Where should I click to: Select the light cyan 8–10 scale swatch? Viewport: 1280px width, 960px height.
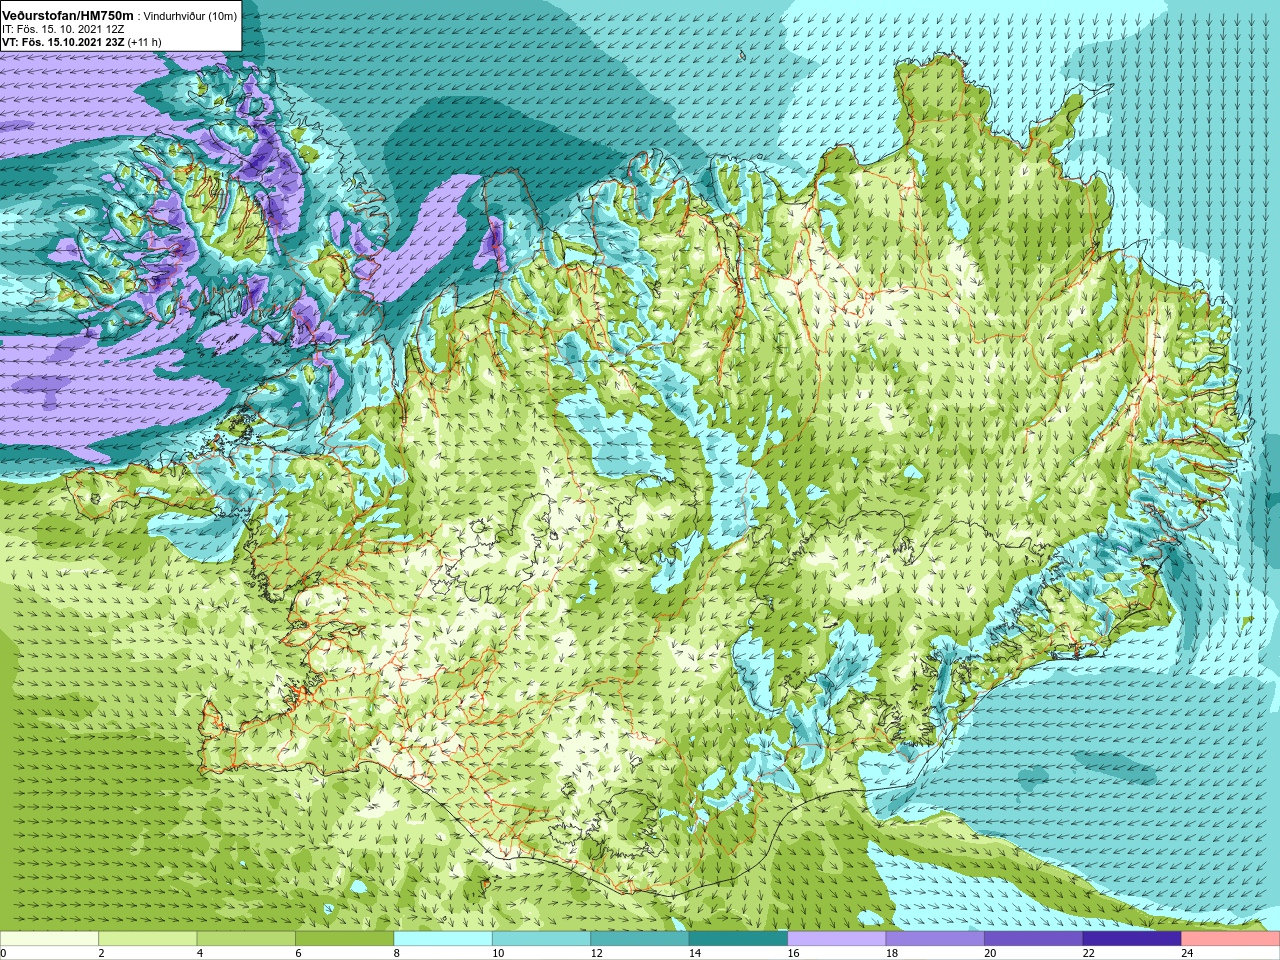pyautogui.click(x=443, y=939)
